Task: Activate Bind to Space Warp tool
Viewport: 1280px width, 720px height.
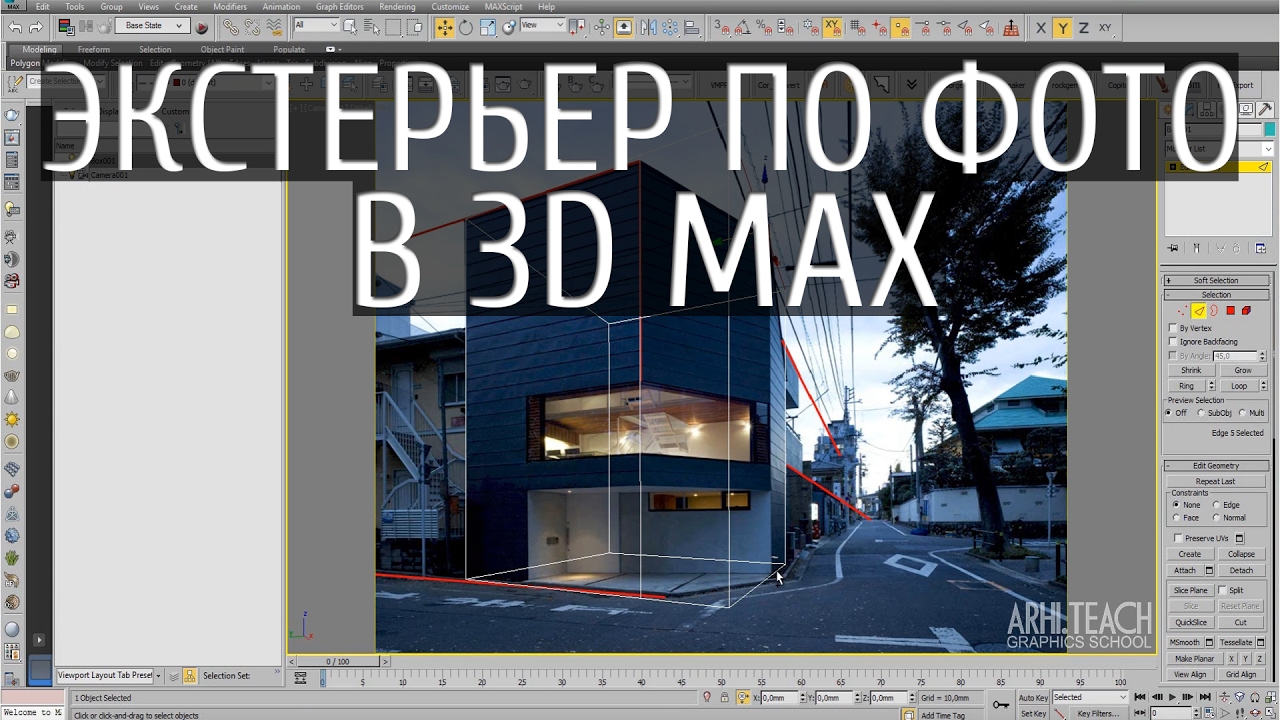Action: pos(274,27)
